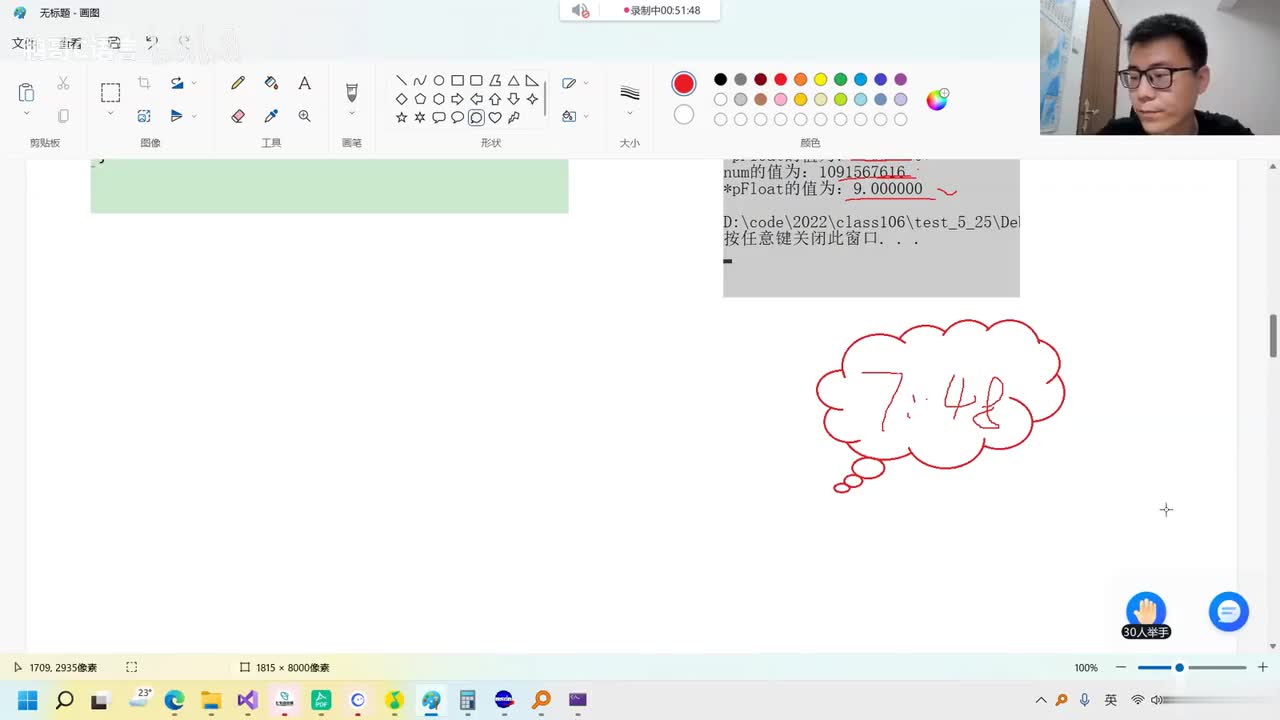Select the Pencil tool
Image resolution: width=1280 pixels, height=720 pixels.
pyautogui.click(x=238, y=83)
